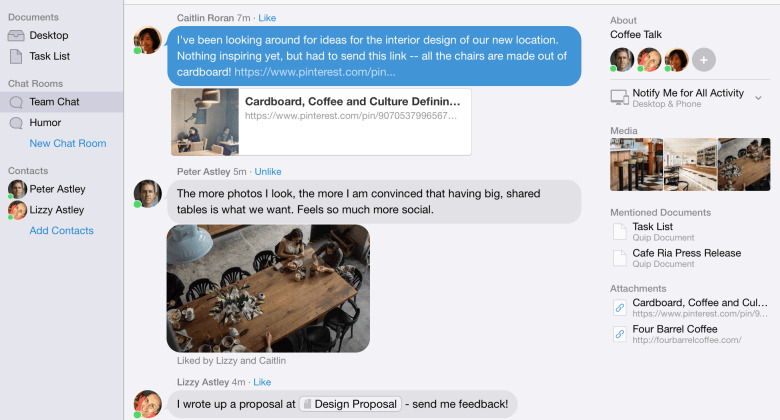Click Caitlin Roran's avatar beside her message
Viewport: 780px width, 420px height.
148,40
